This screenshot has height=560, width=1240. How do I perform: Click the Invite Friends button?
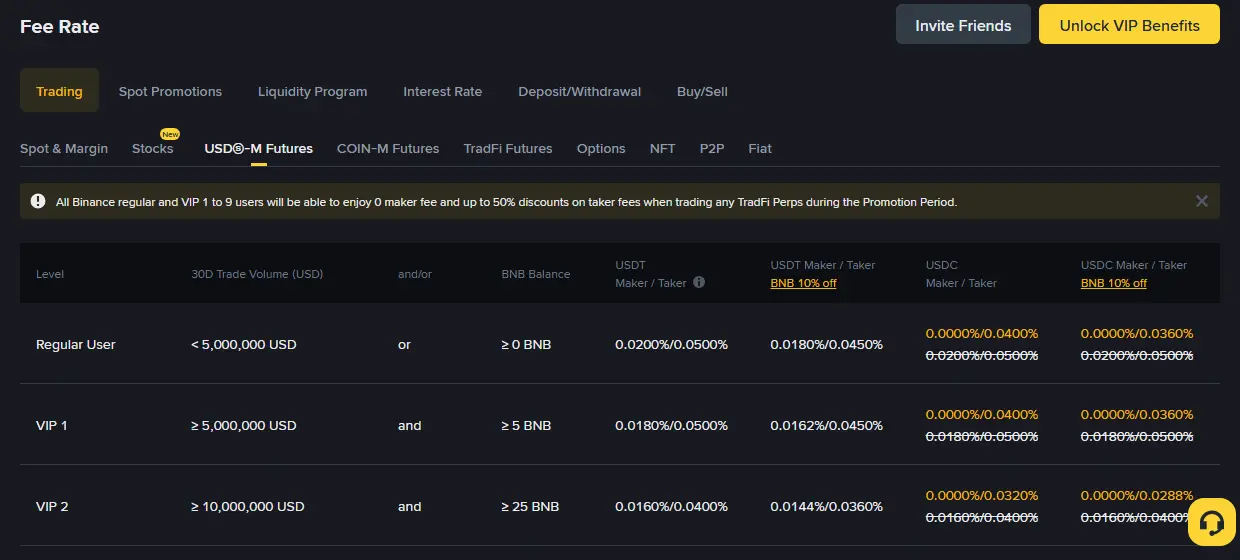pyautogui.click(x=963, y=25)
